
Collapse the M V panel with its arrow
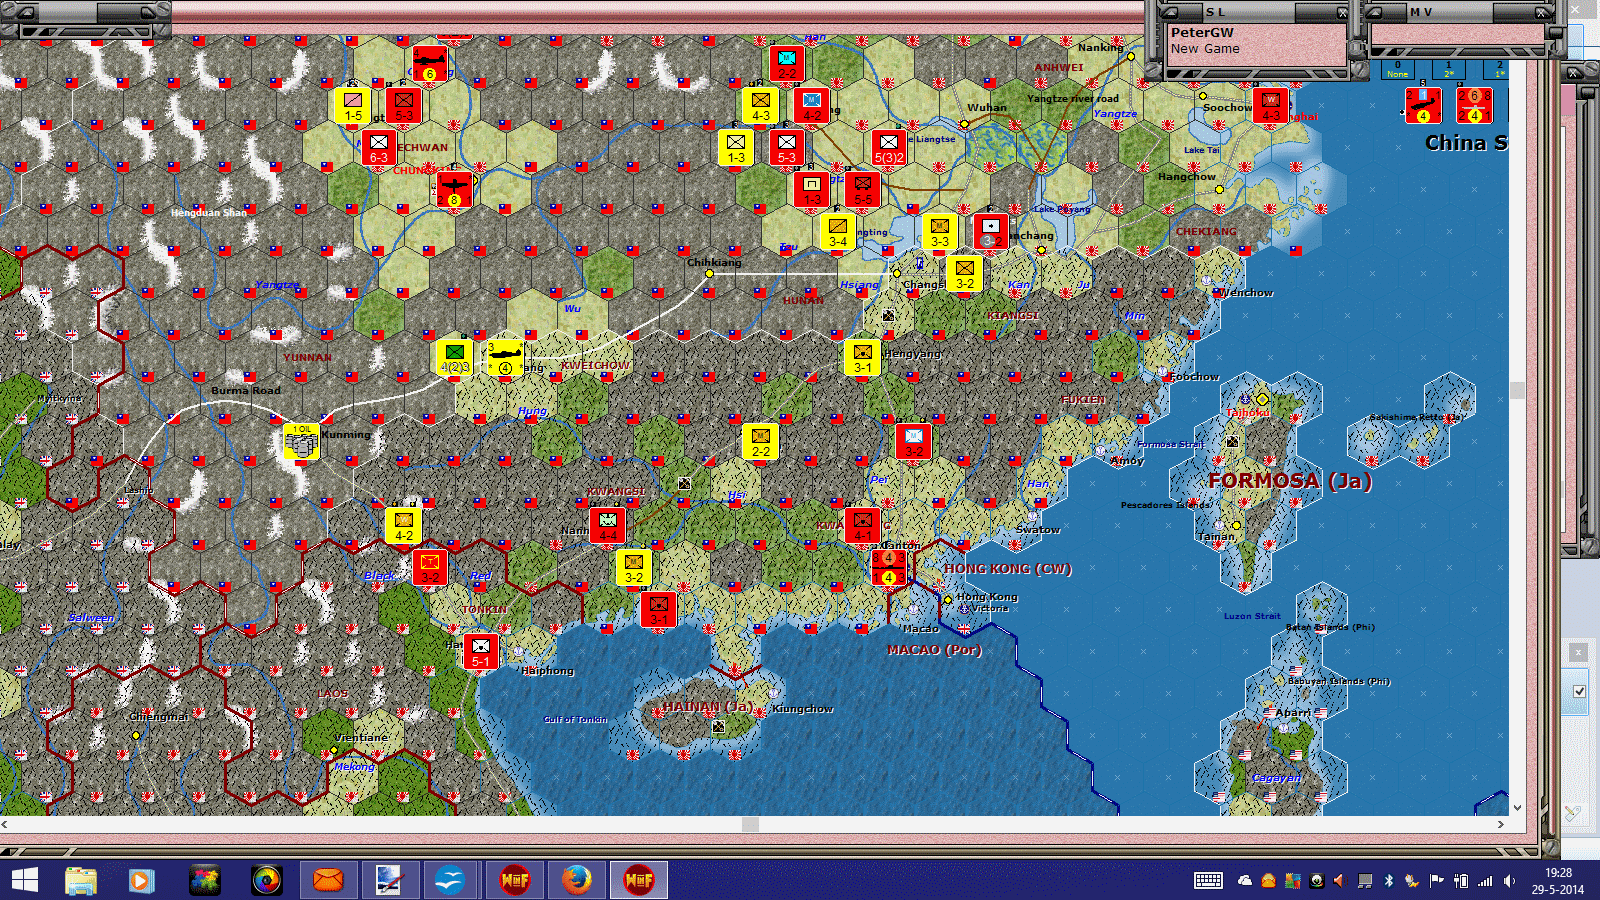(x=1374, y=12)
